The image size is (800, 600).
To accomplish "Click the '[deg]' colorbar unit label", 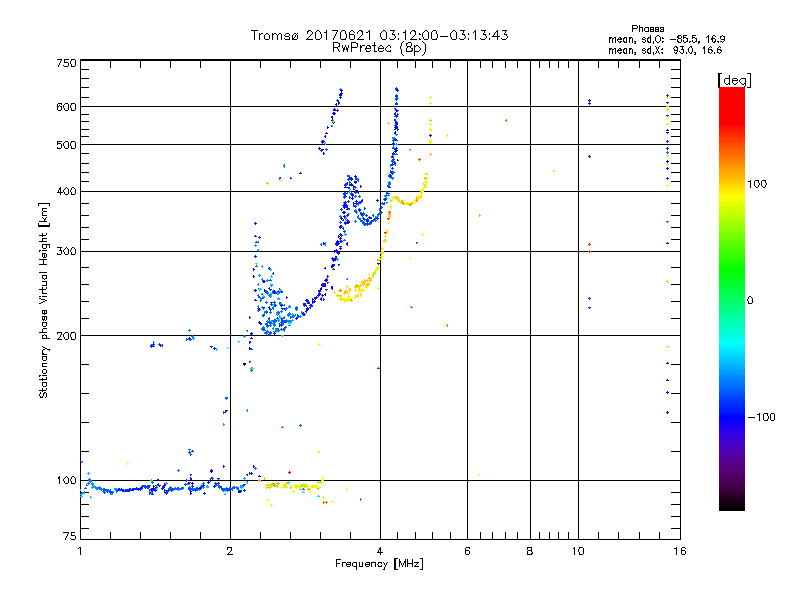I will 734,80.
